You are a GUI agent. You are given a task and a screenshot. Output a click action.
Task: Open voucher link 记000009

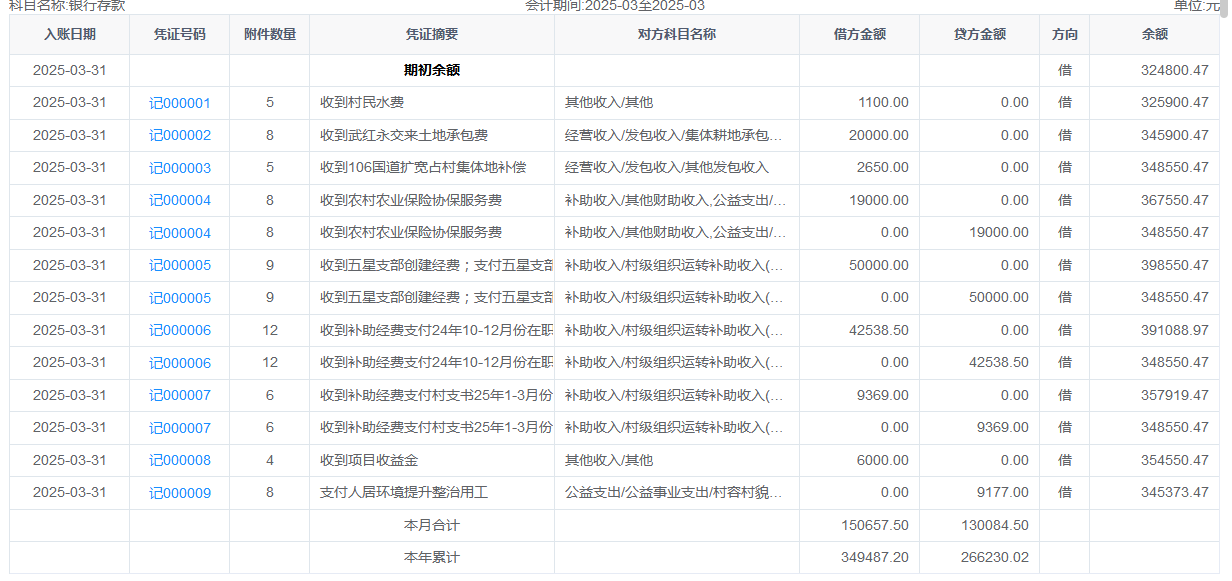180,493
